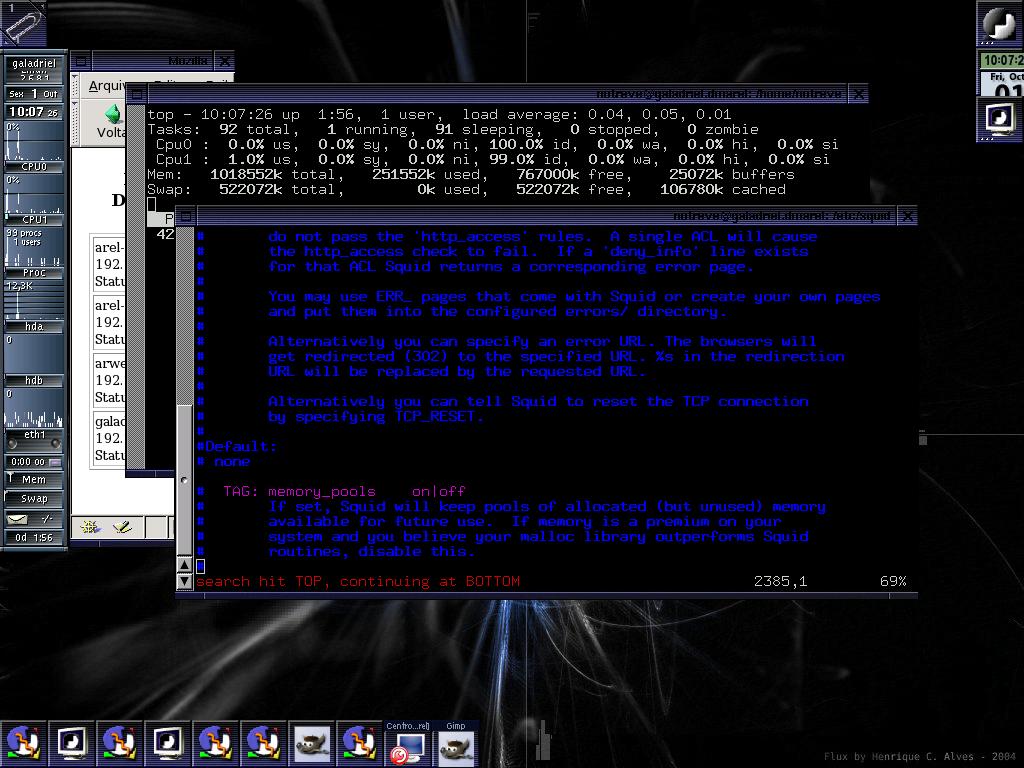
Task: Select the CPU0 label in the system monitor
Action: (x=34, y=167)
